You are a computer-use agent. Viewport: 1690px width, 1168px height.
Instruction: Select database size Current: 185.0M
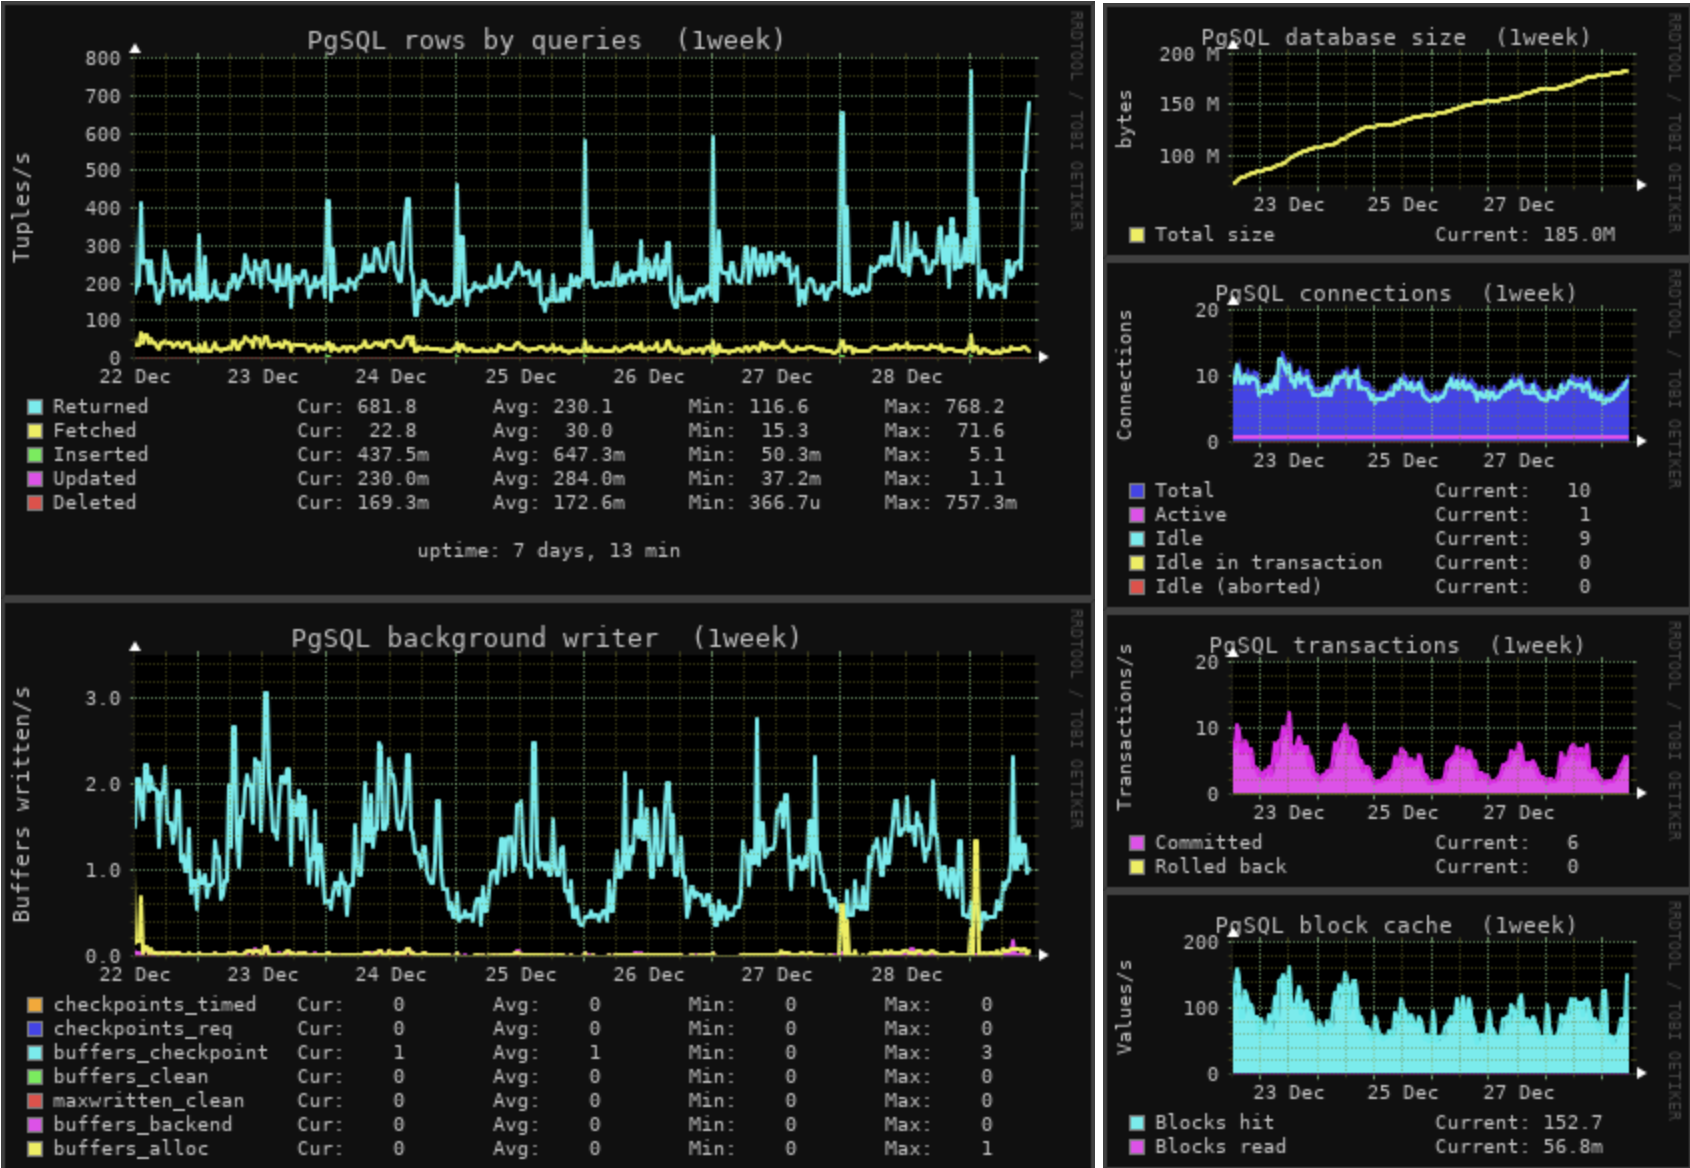[x=1525, y=235]
